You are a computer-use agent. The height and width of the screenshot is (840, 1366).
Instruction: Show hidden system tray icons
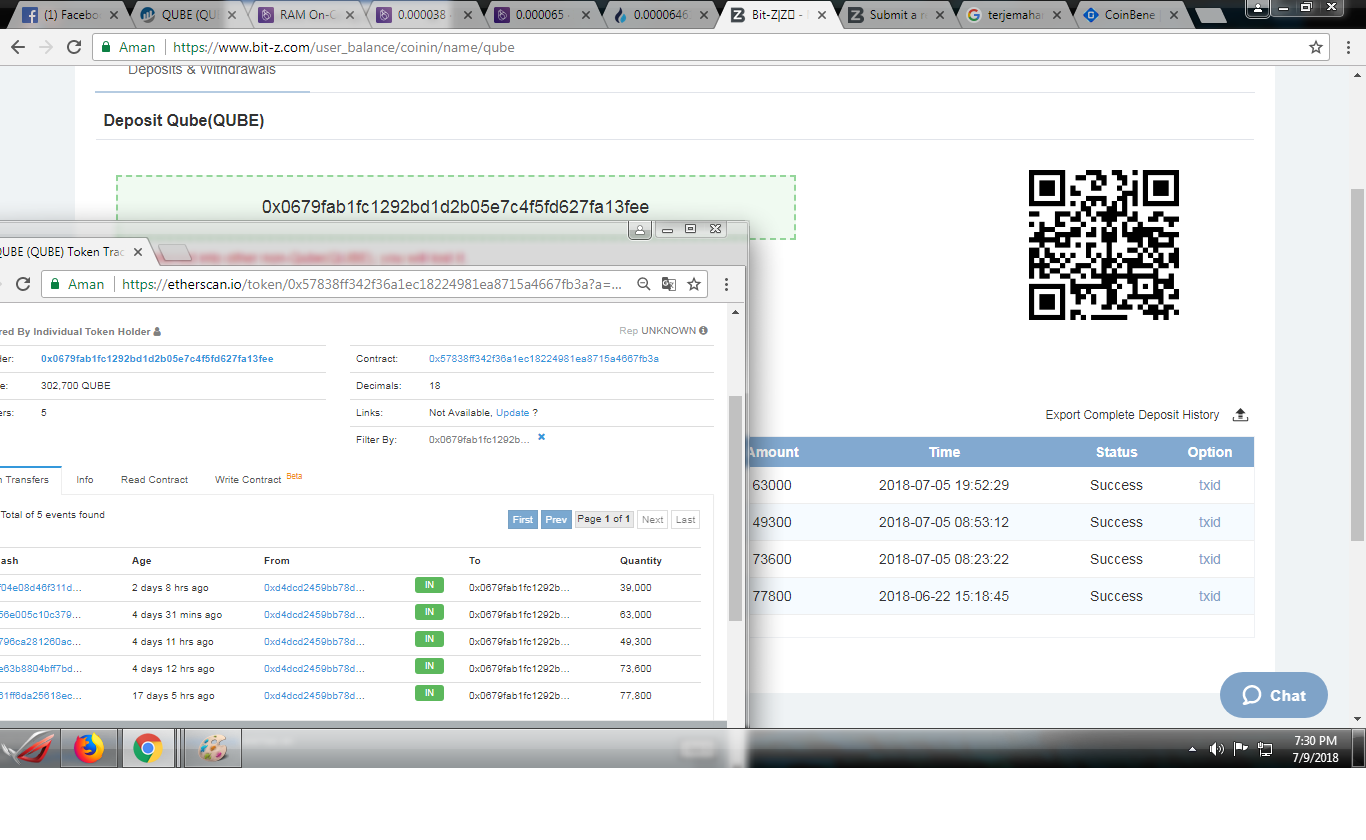tap(1193, 749)
